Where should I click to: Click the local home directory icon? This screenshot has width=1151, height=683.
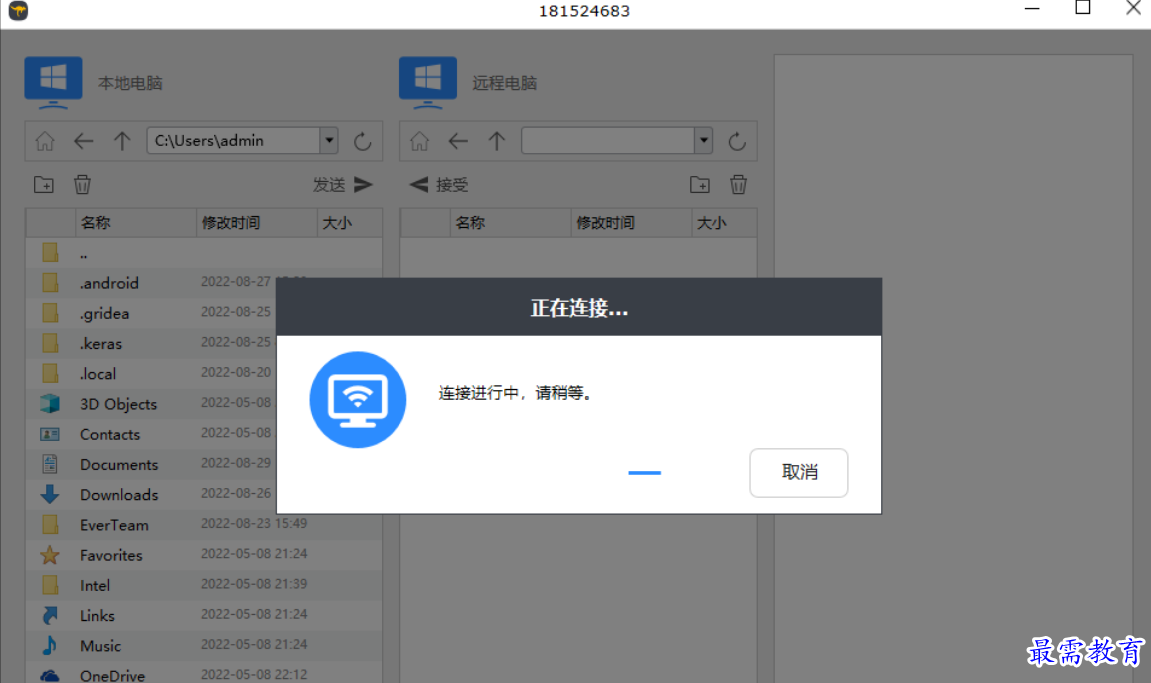click(x=45, y=141)
